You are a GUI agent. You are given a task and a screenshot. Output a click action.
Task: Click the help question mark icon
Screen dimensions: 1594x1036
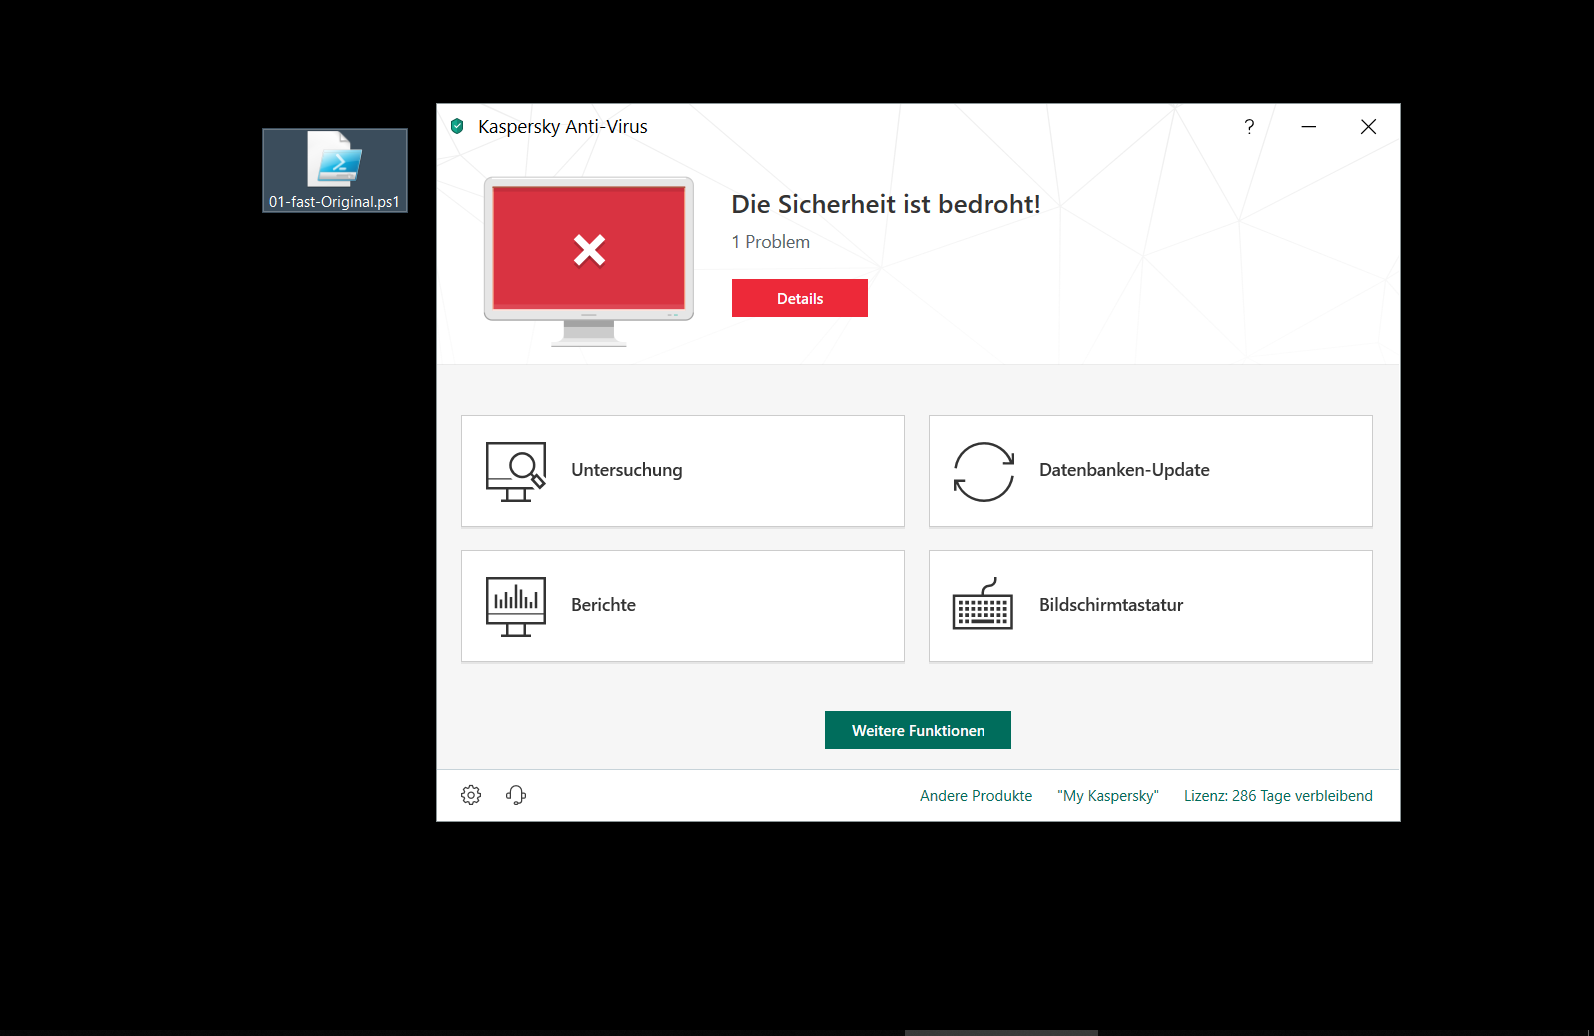(1249, 127)
